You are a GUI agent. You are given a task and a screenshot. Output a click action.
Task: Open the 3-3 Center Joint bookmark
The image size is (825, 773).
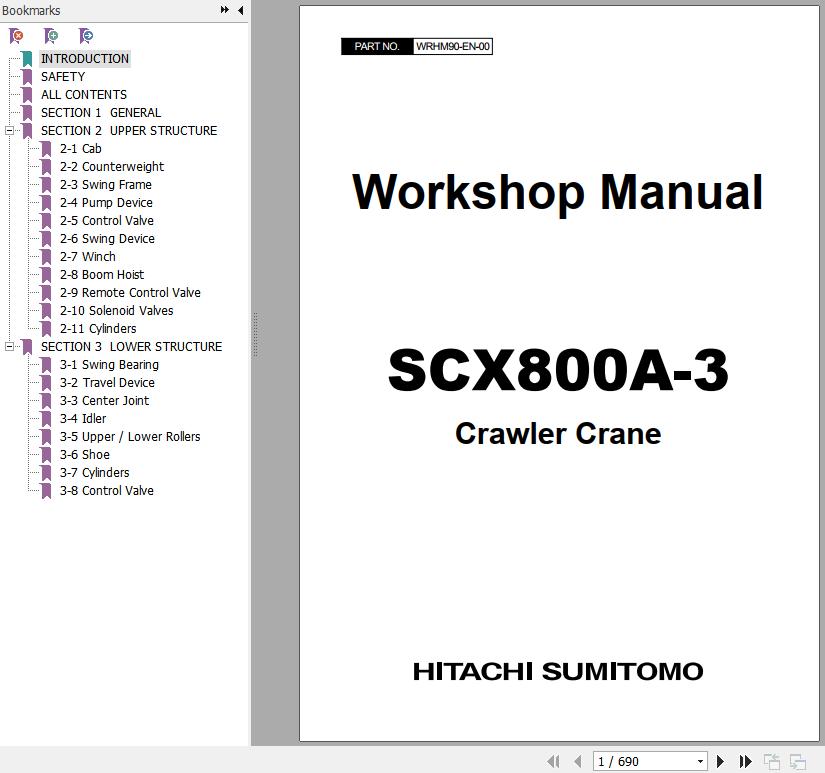click(x=104, y=401)
